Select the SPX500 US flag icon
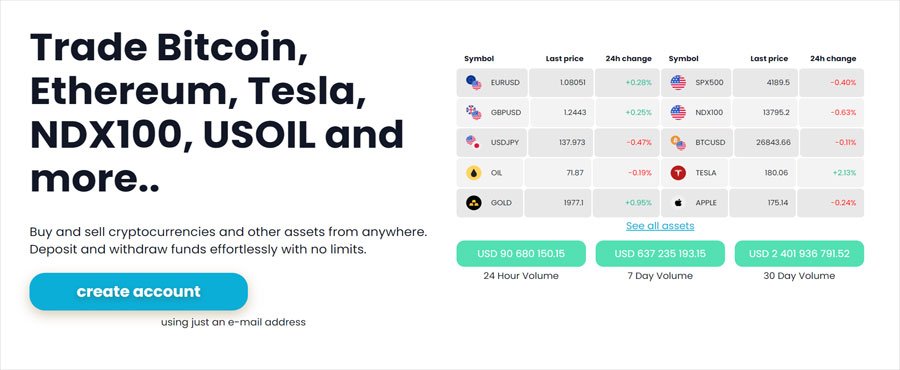Image resolution: width=900 pixels, height=370 pixels. pyautogui.click(x=678, y=83)
